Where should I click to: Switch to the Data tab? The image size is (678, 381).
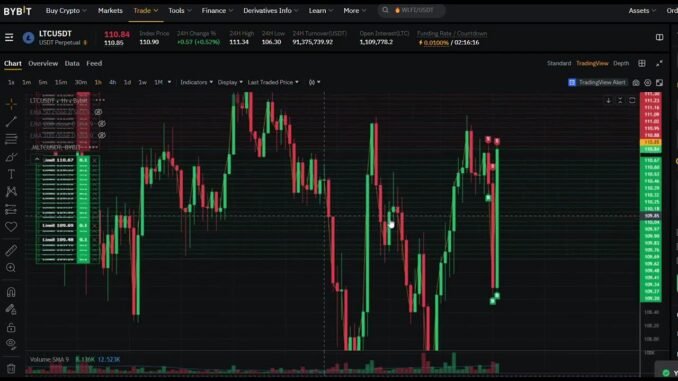[x=72, y=63]
